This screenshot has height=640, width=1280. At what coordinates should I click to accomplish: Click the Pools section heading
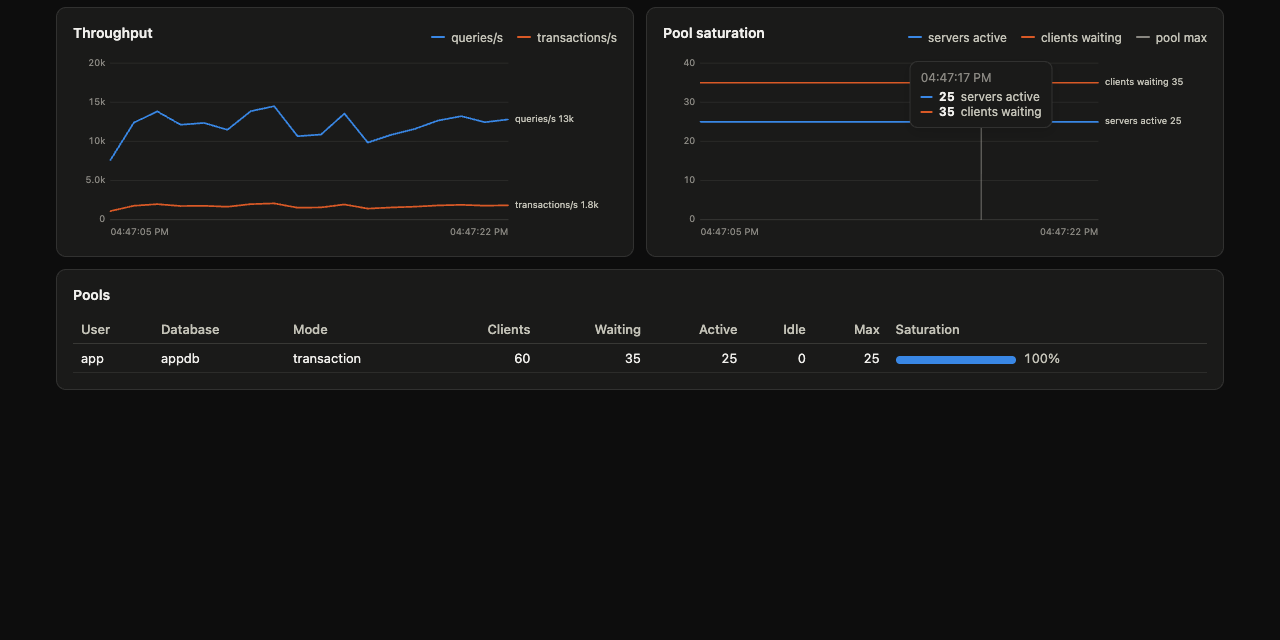pos(92,295)
